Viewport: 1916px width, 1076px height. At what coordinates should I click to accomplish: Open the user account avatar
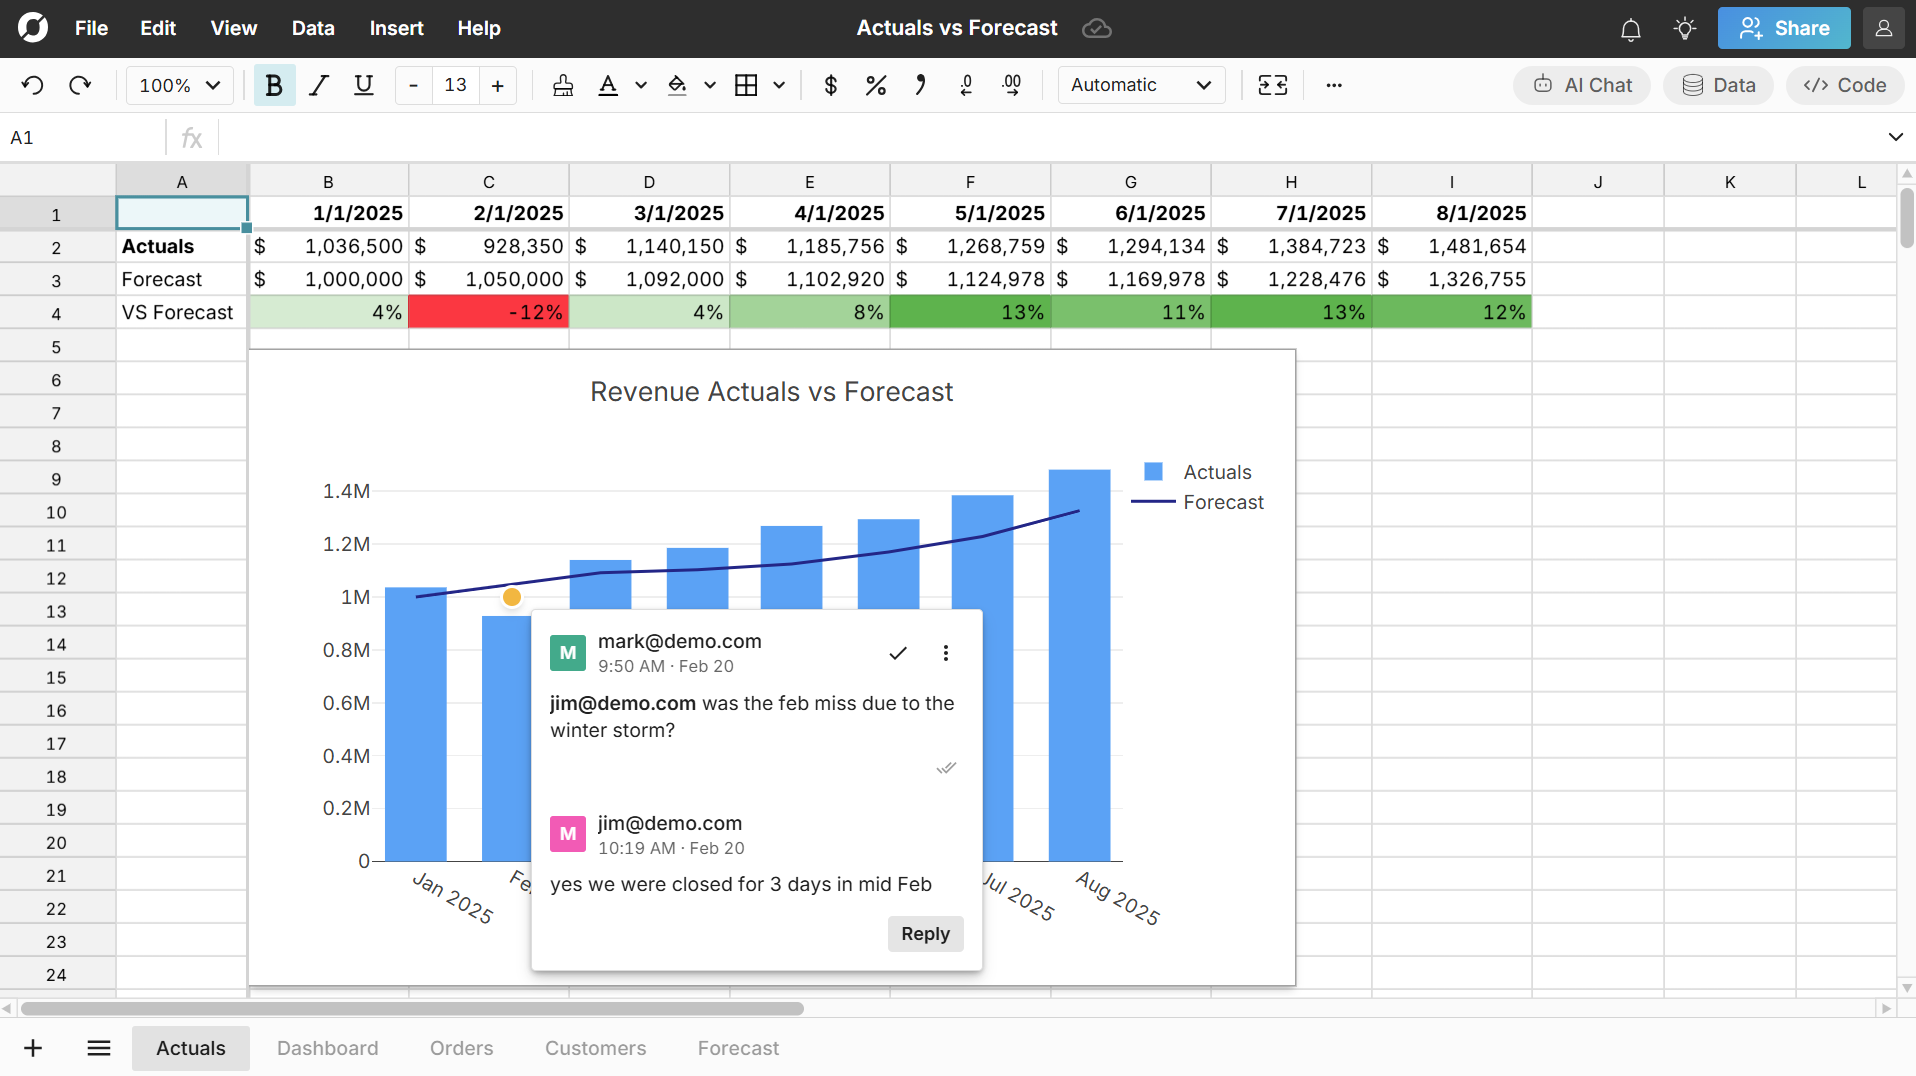[1884, 28]
